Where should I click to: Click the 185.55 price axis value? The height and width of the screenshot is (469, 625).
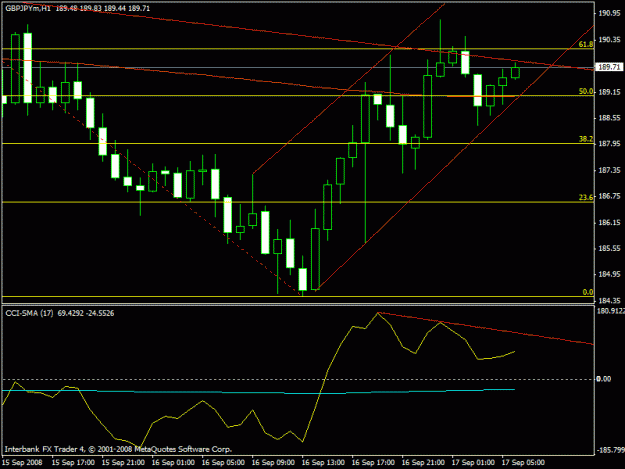tap(609, 248)
